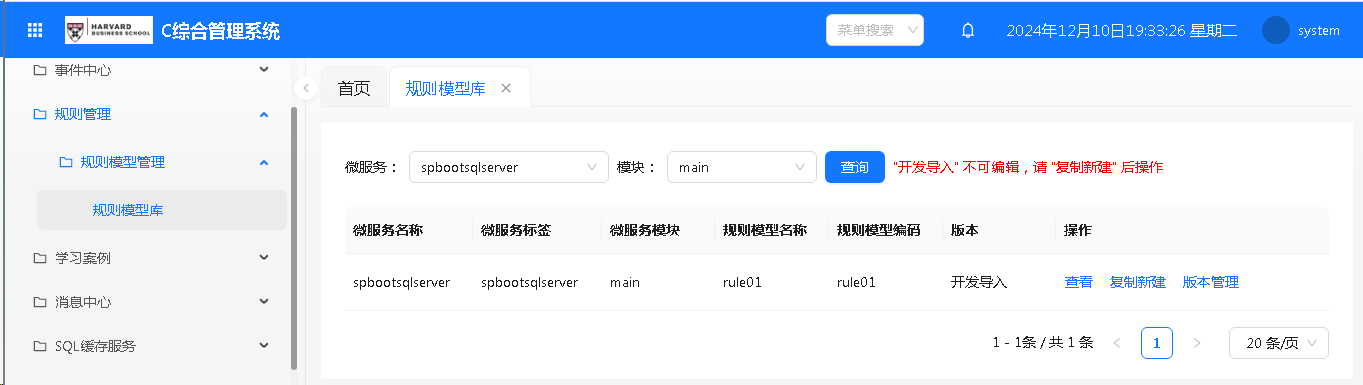Go to page 1 in pagination
1363x385 pixels.
tap(1157, 343)
